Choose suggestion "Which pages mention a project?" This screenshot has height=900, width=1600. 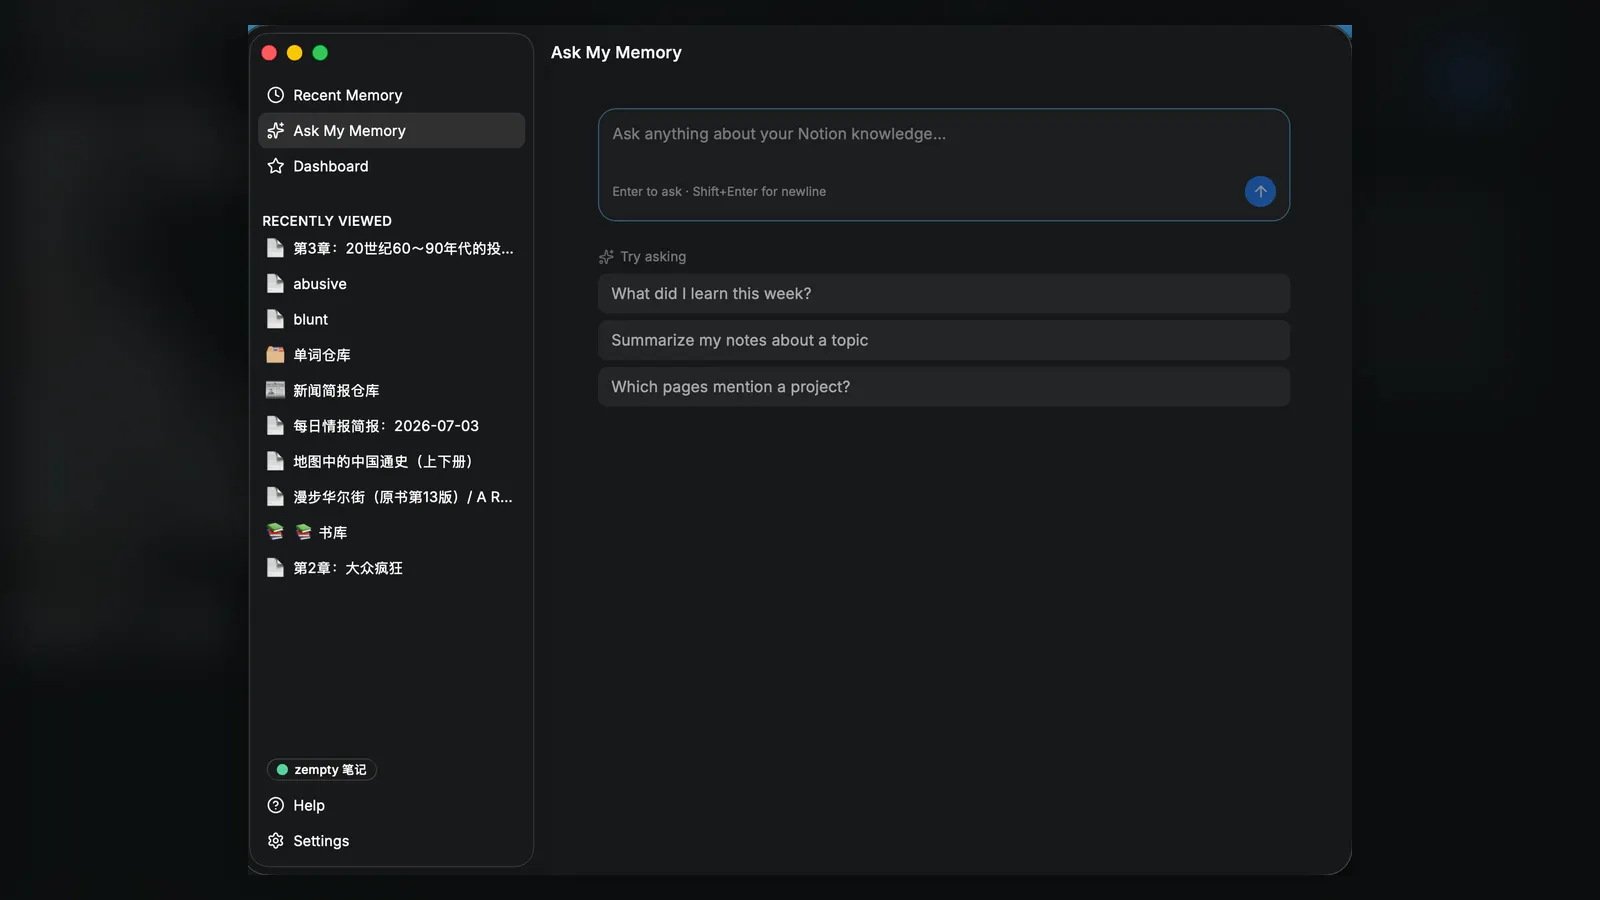944,387
